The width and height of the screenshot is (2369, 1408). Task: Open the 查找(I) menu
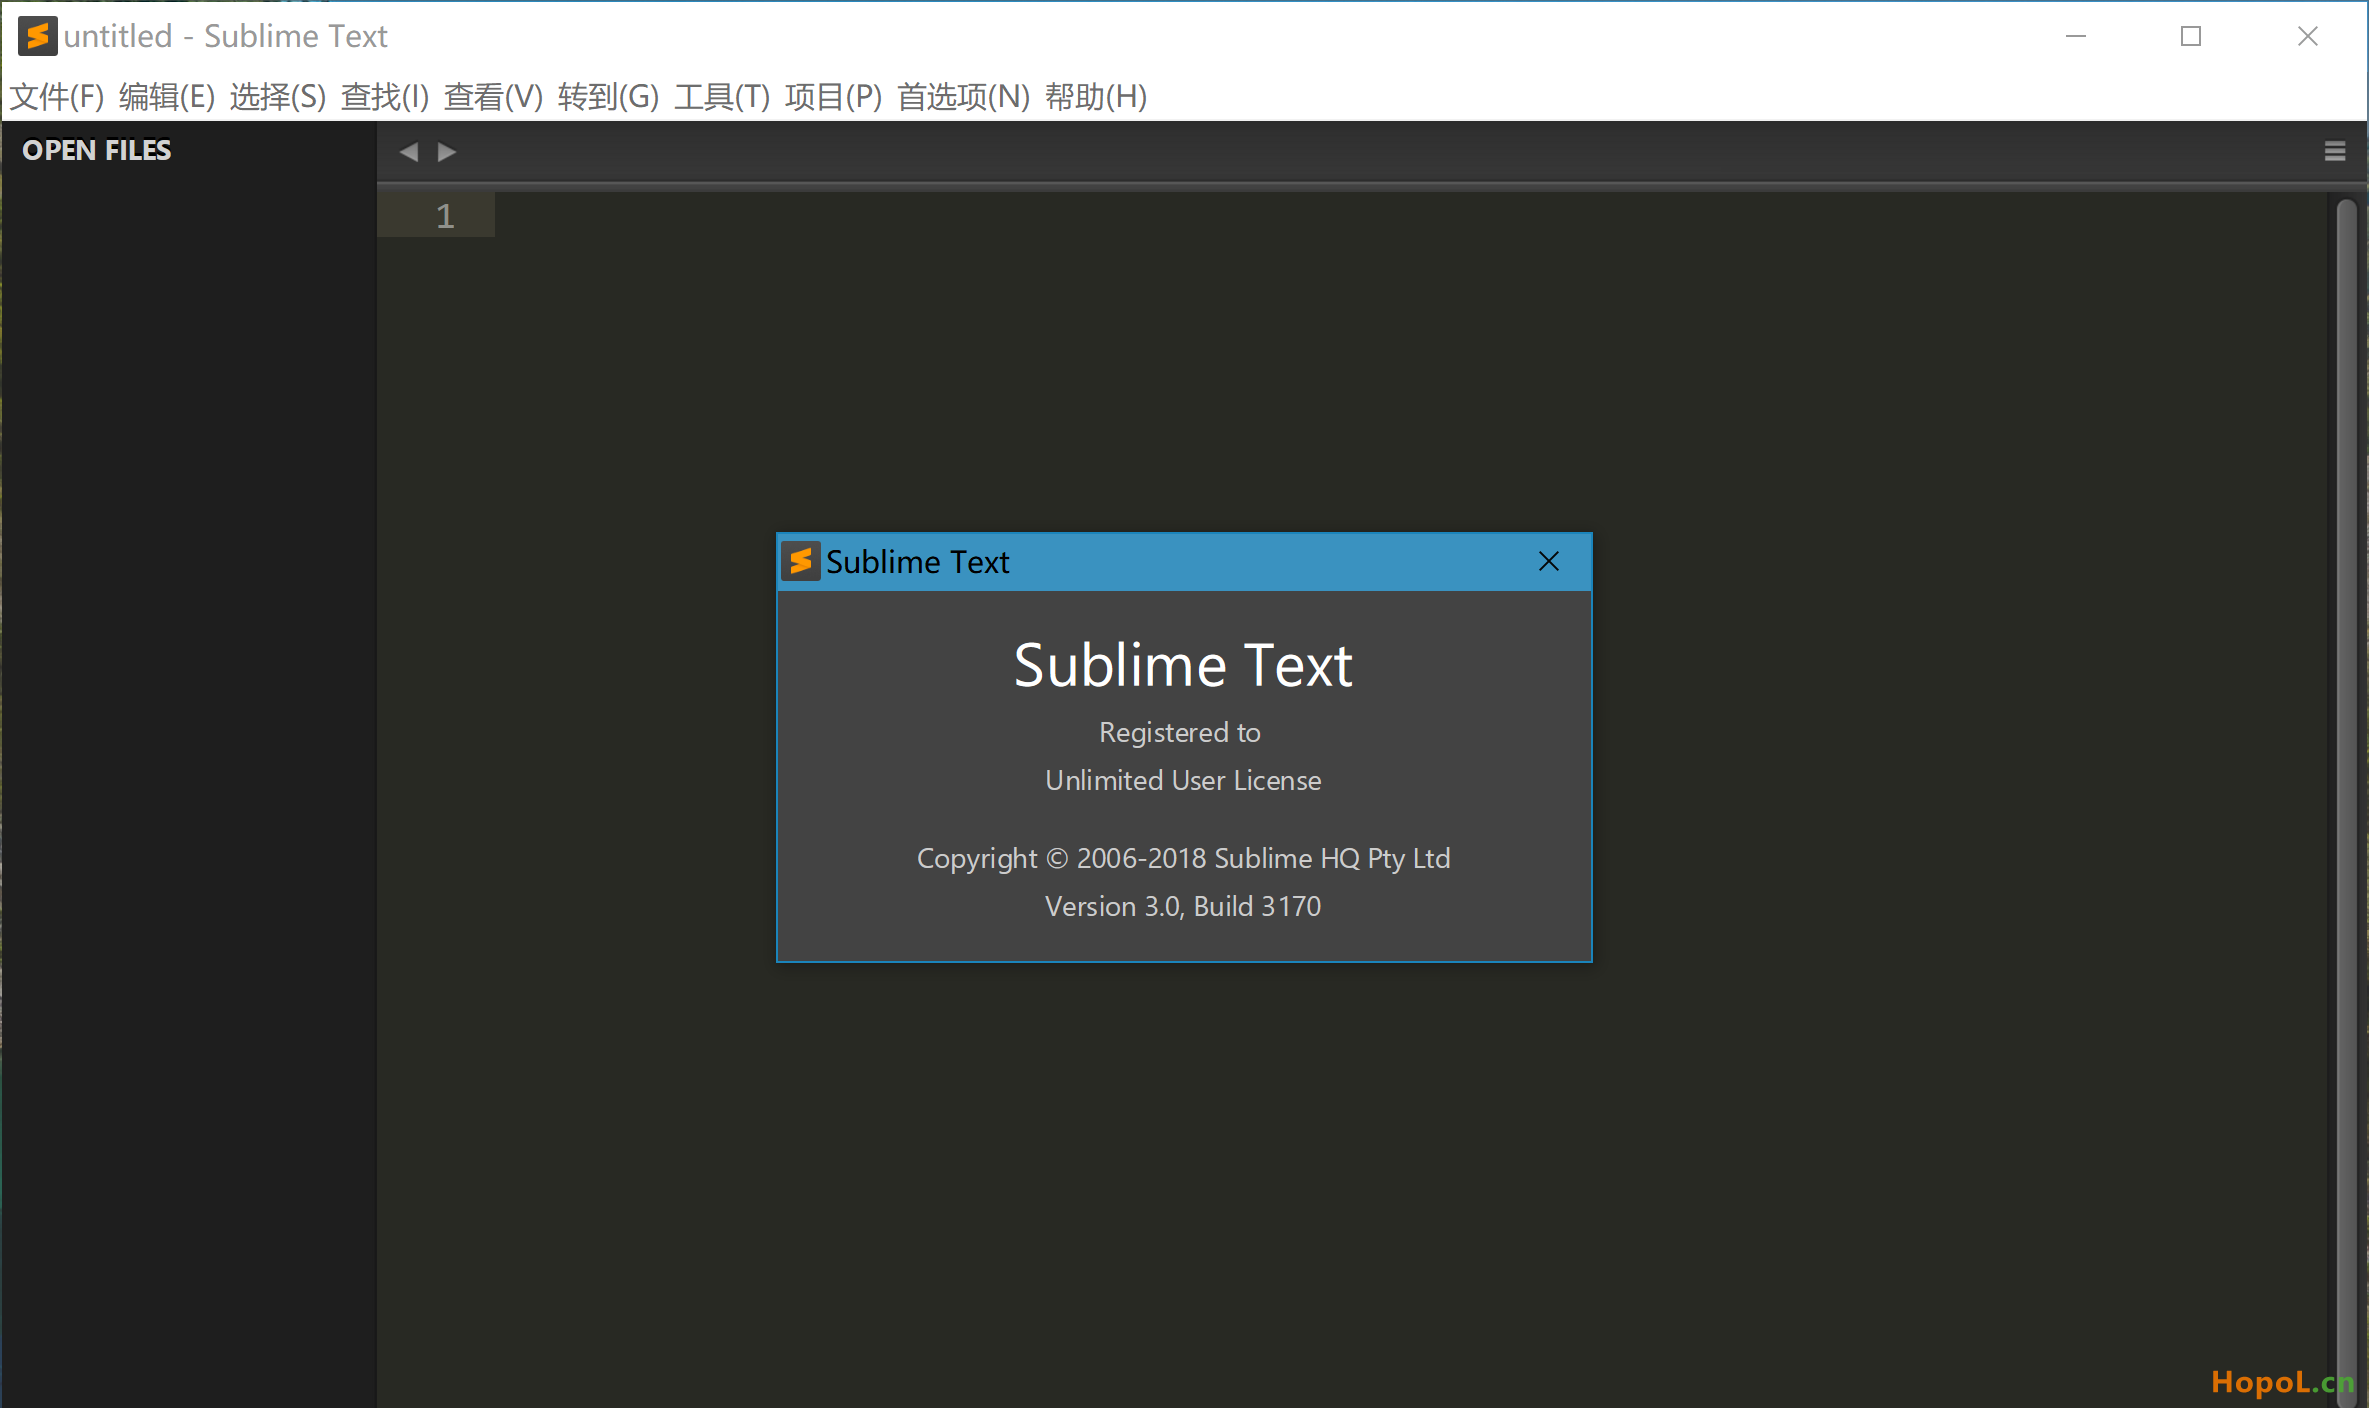[x=385, y=97]
